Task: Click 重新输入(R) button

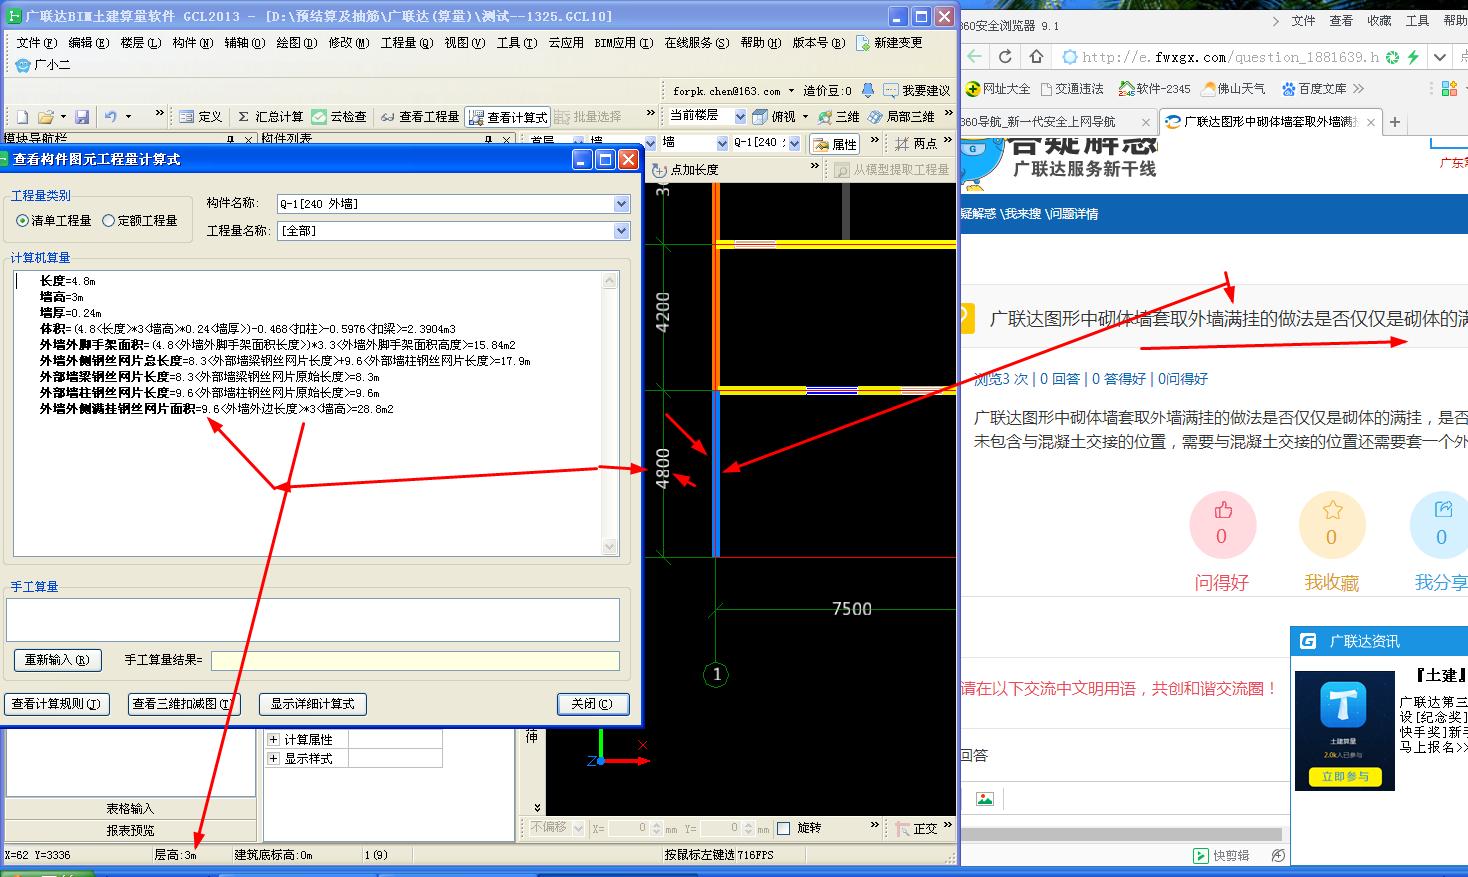Action: point(57,660)
